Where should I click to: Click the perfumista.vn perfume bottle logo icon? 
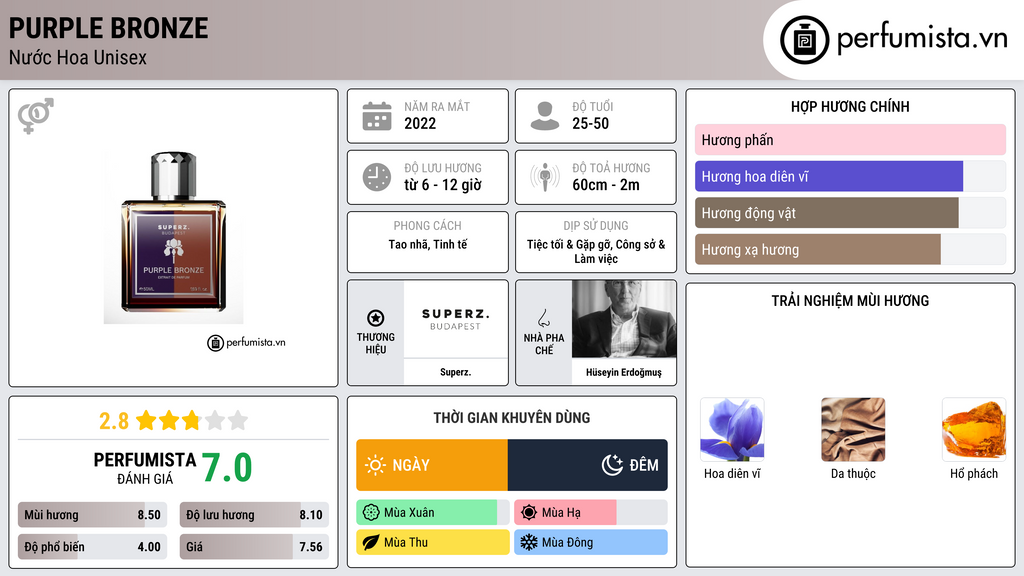point(804,40)
